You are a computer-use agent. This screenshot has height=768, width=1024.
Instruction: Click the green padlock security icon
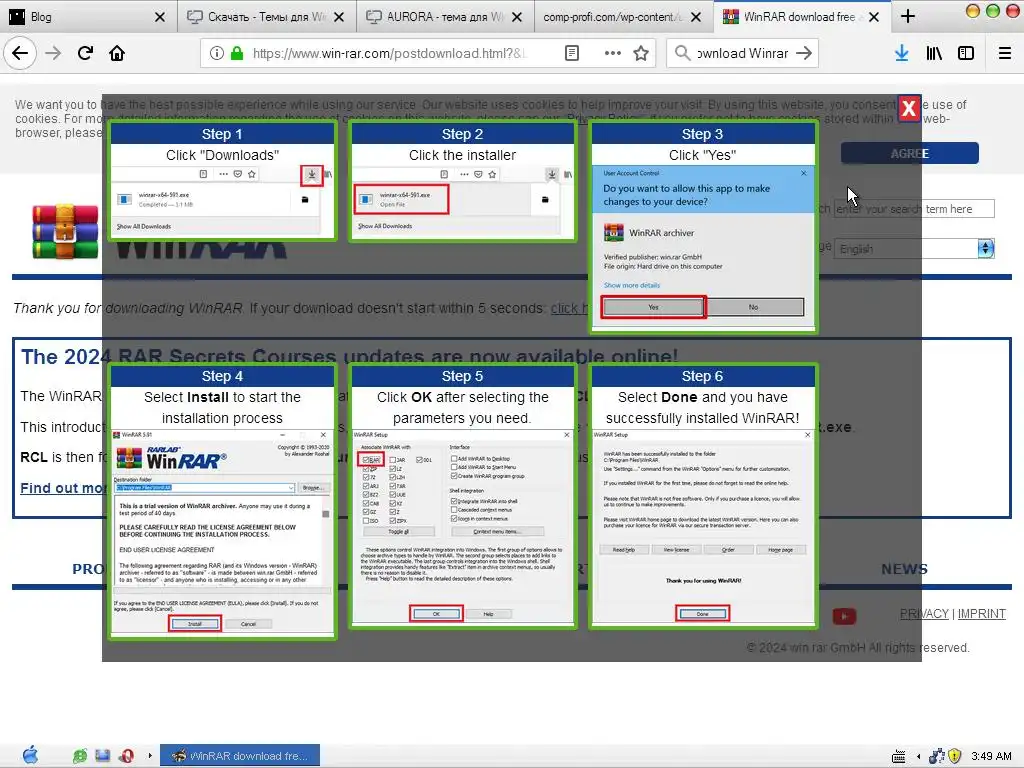click(237, 54)
